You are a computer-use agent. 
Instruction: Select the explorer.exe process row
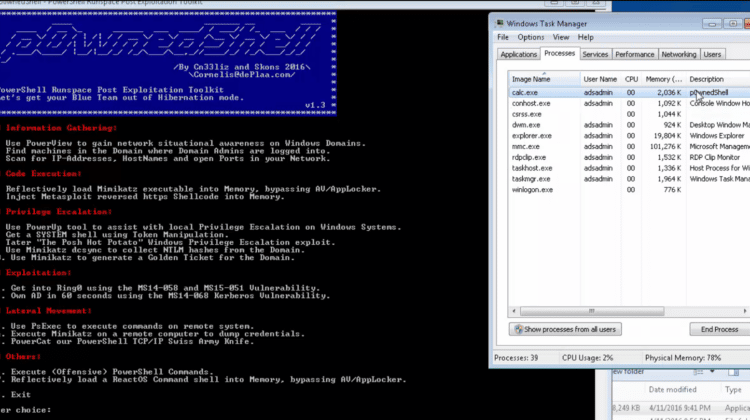(629, 136)
